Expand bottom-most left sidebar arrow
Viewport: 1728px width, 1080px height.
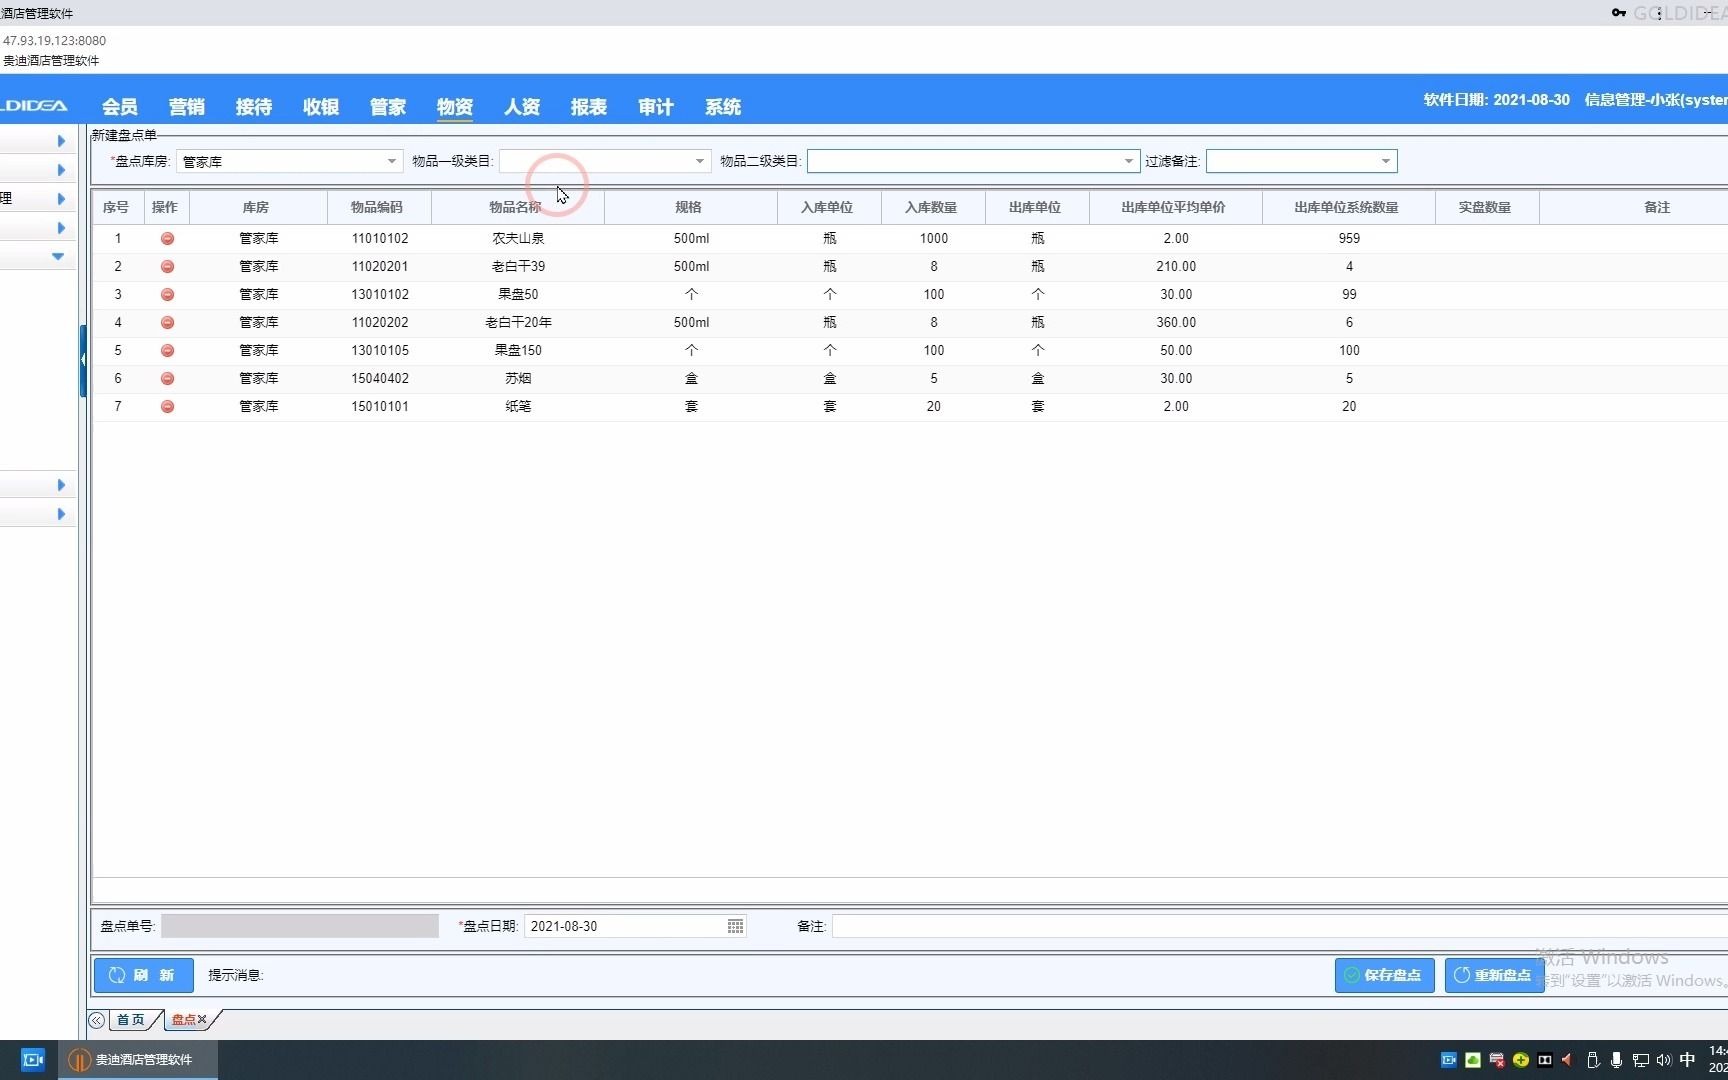point(61,514)
